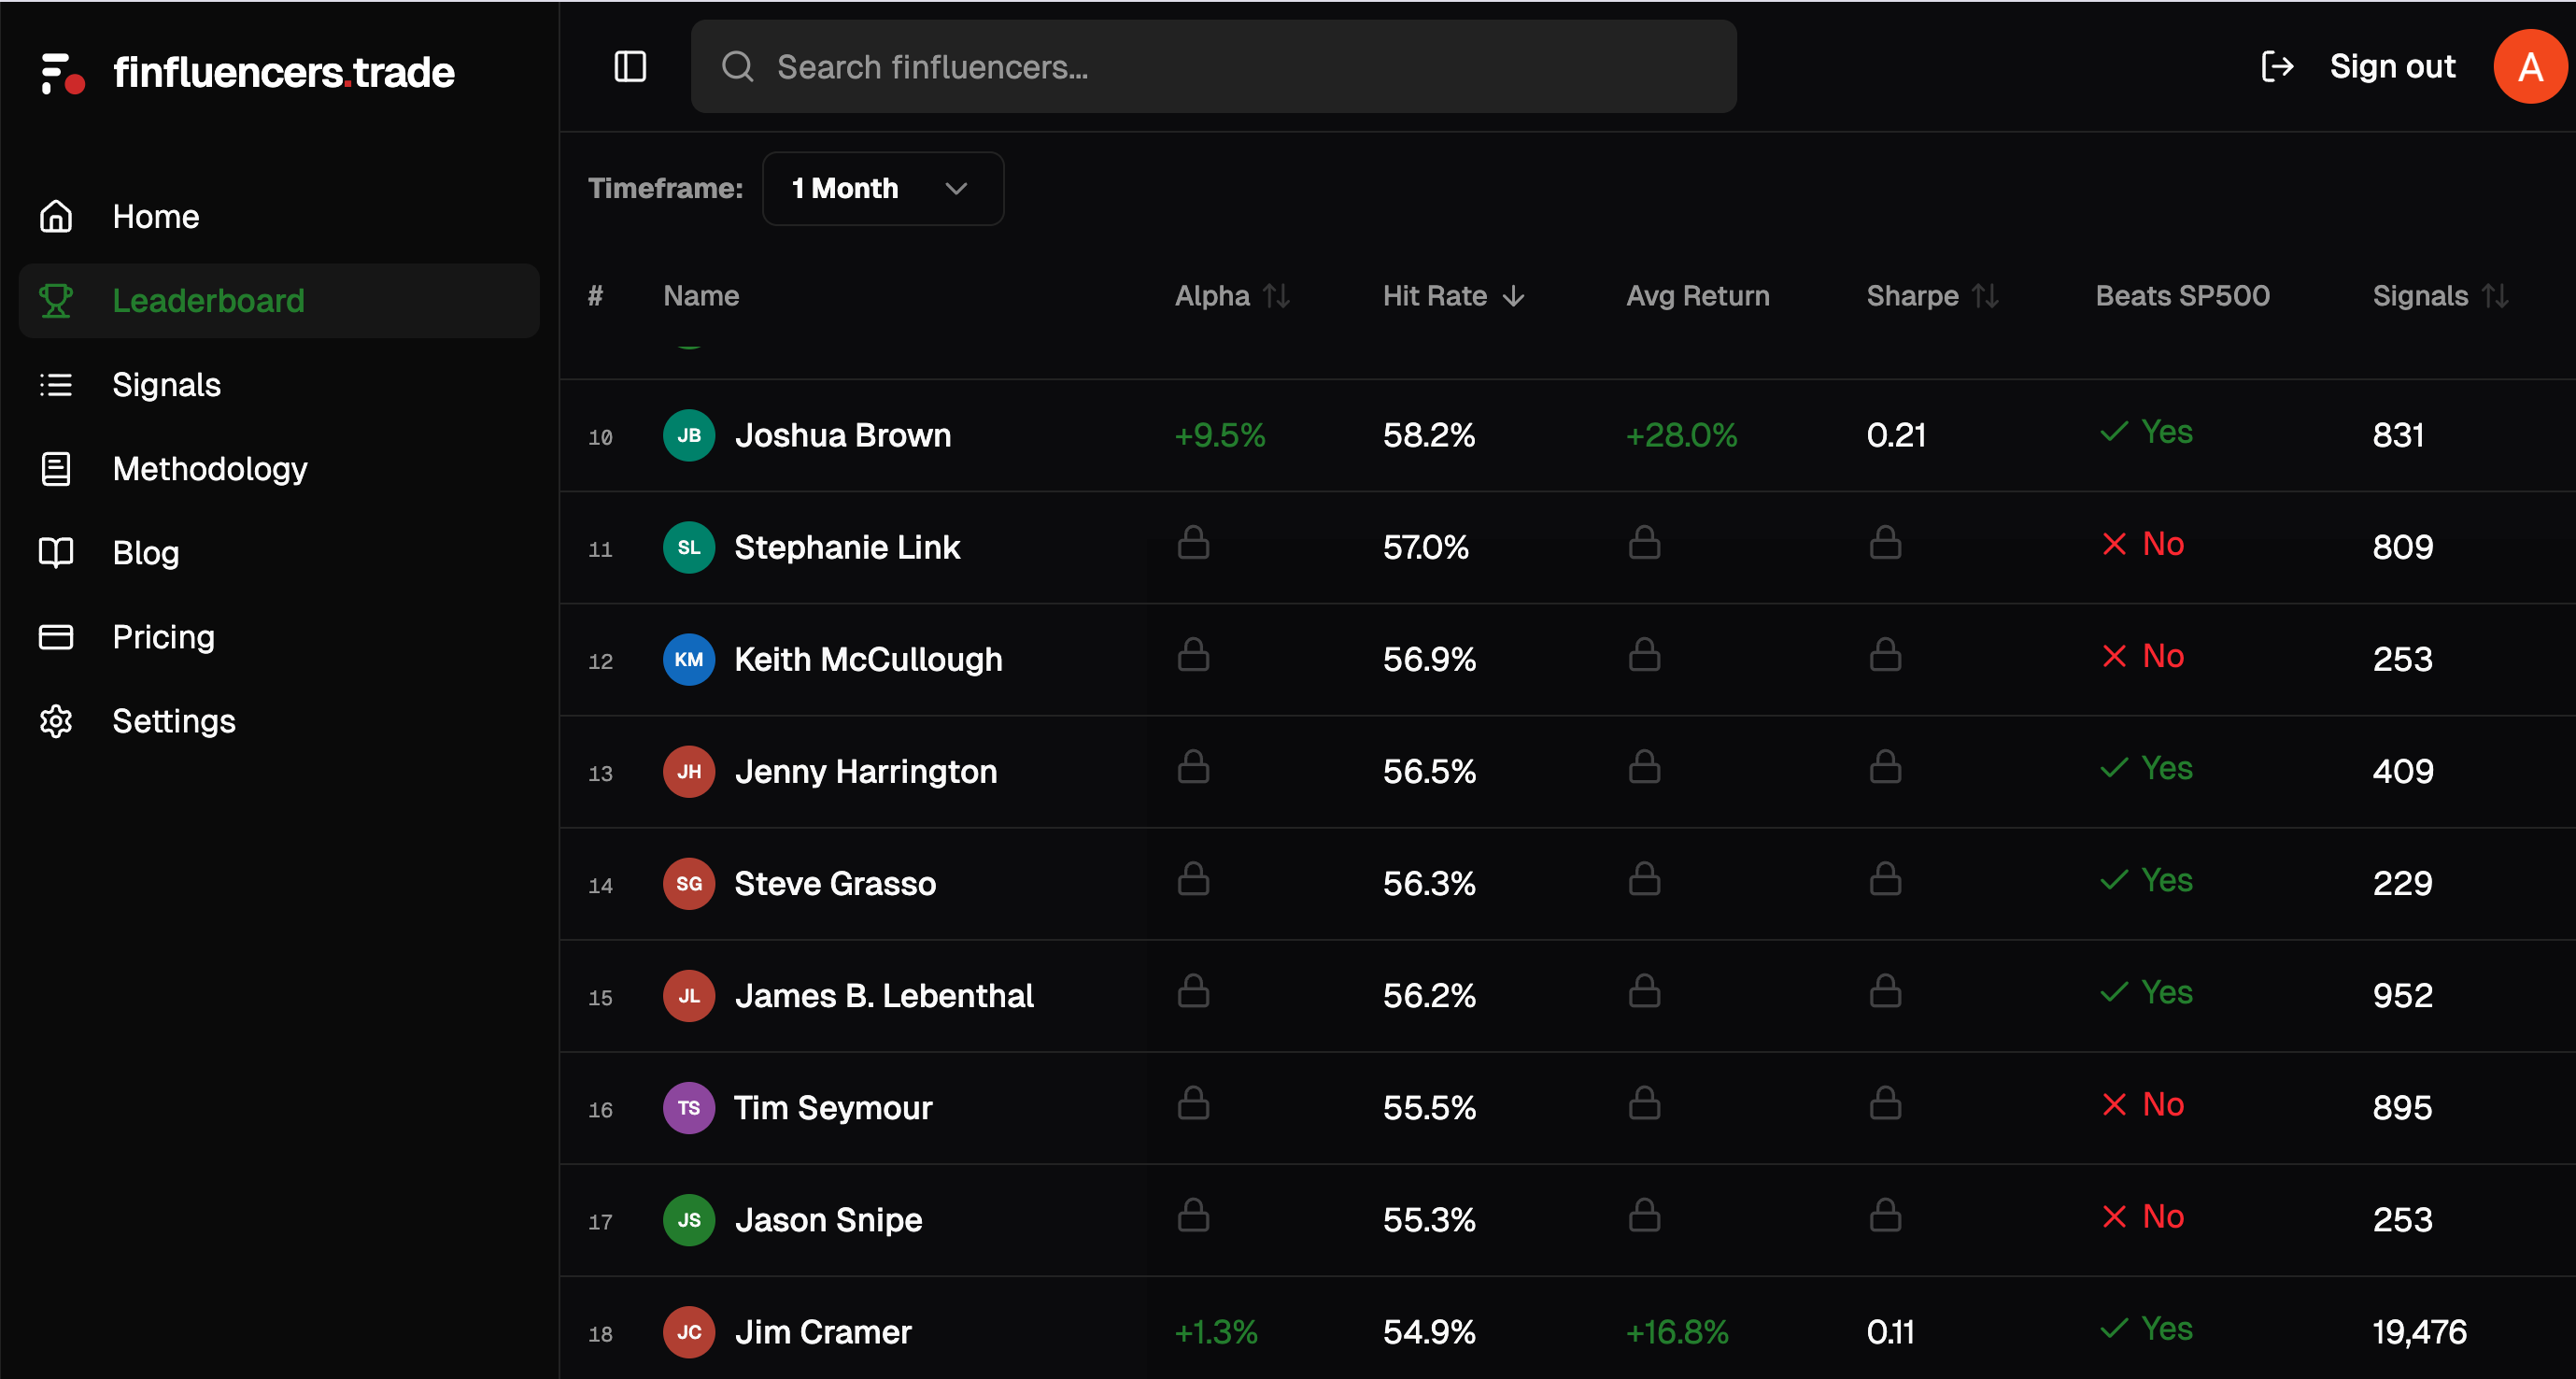Viewport: 2576px width, 1379px height.
Task: Open the Timeframe dropdown showing 1 Month
Action: (x=882, y=189)
